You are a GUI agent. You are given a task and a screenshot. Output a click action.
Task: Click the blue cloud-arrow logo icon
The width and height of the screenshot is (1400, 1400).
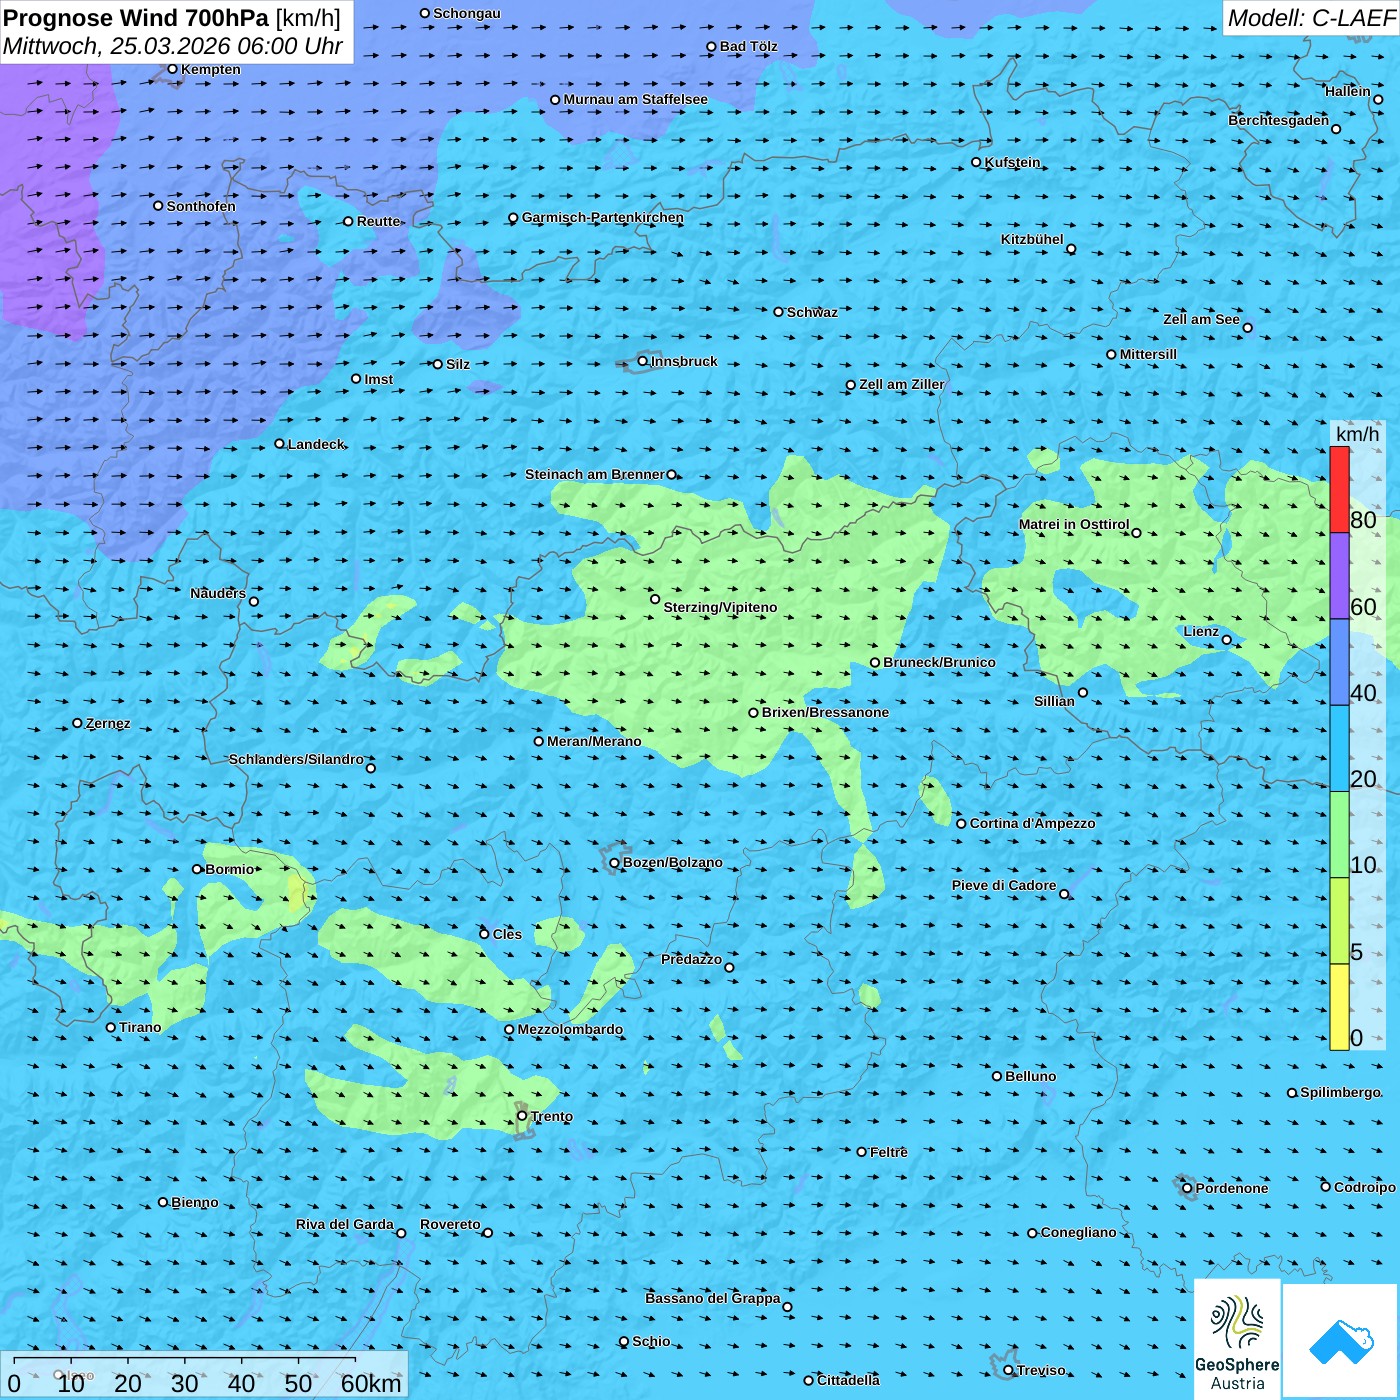[1341, 1342]
